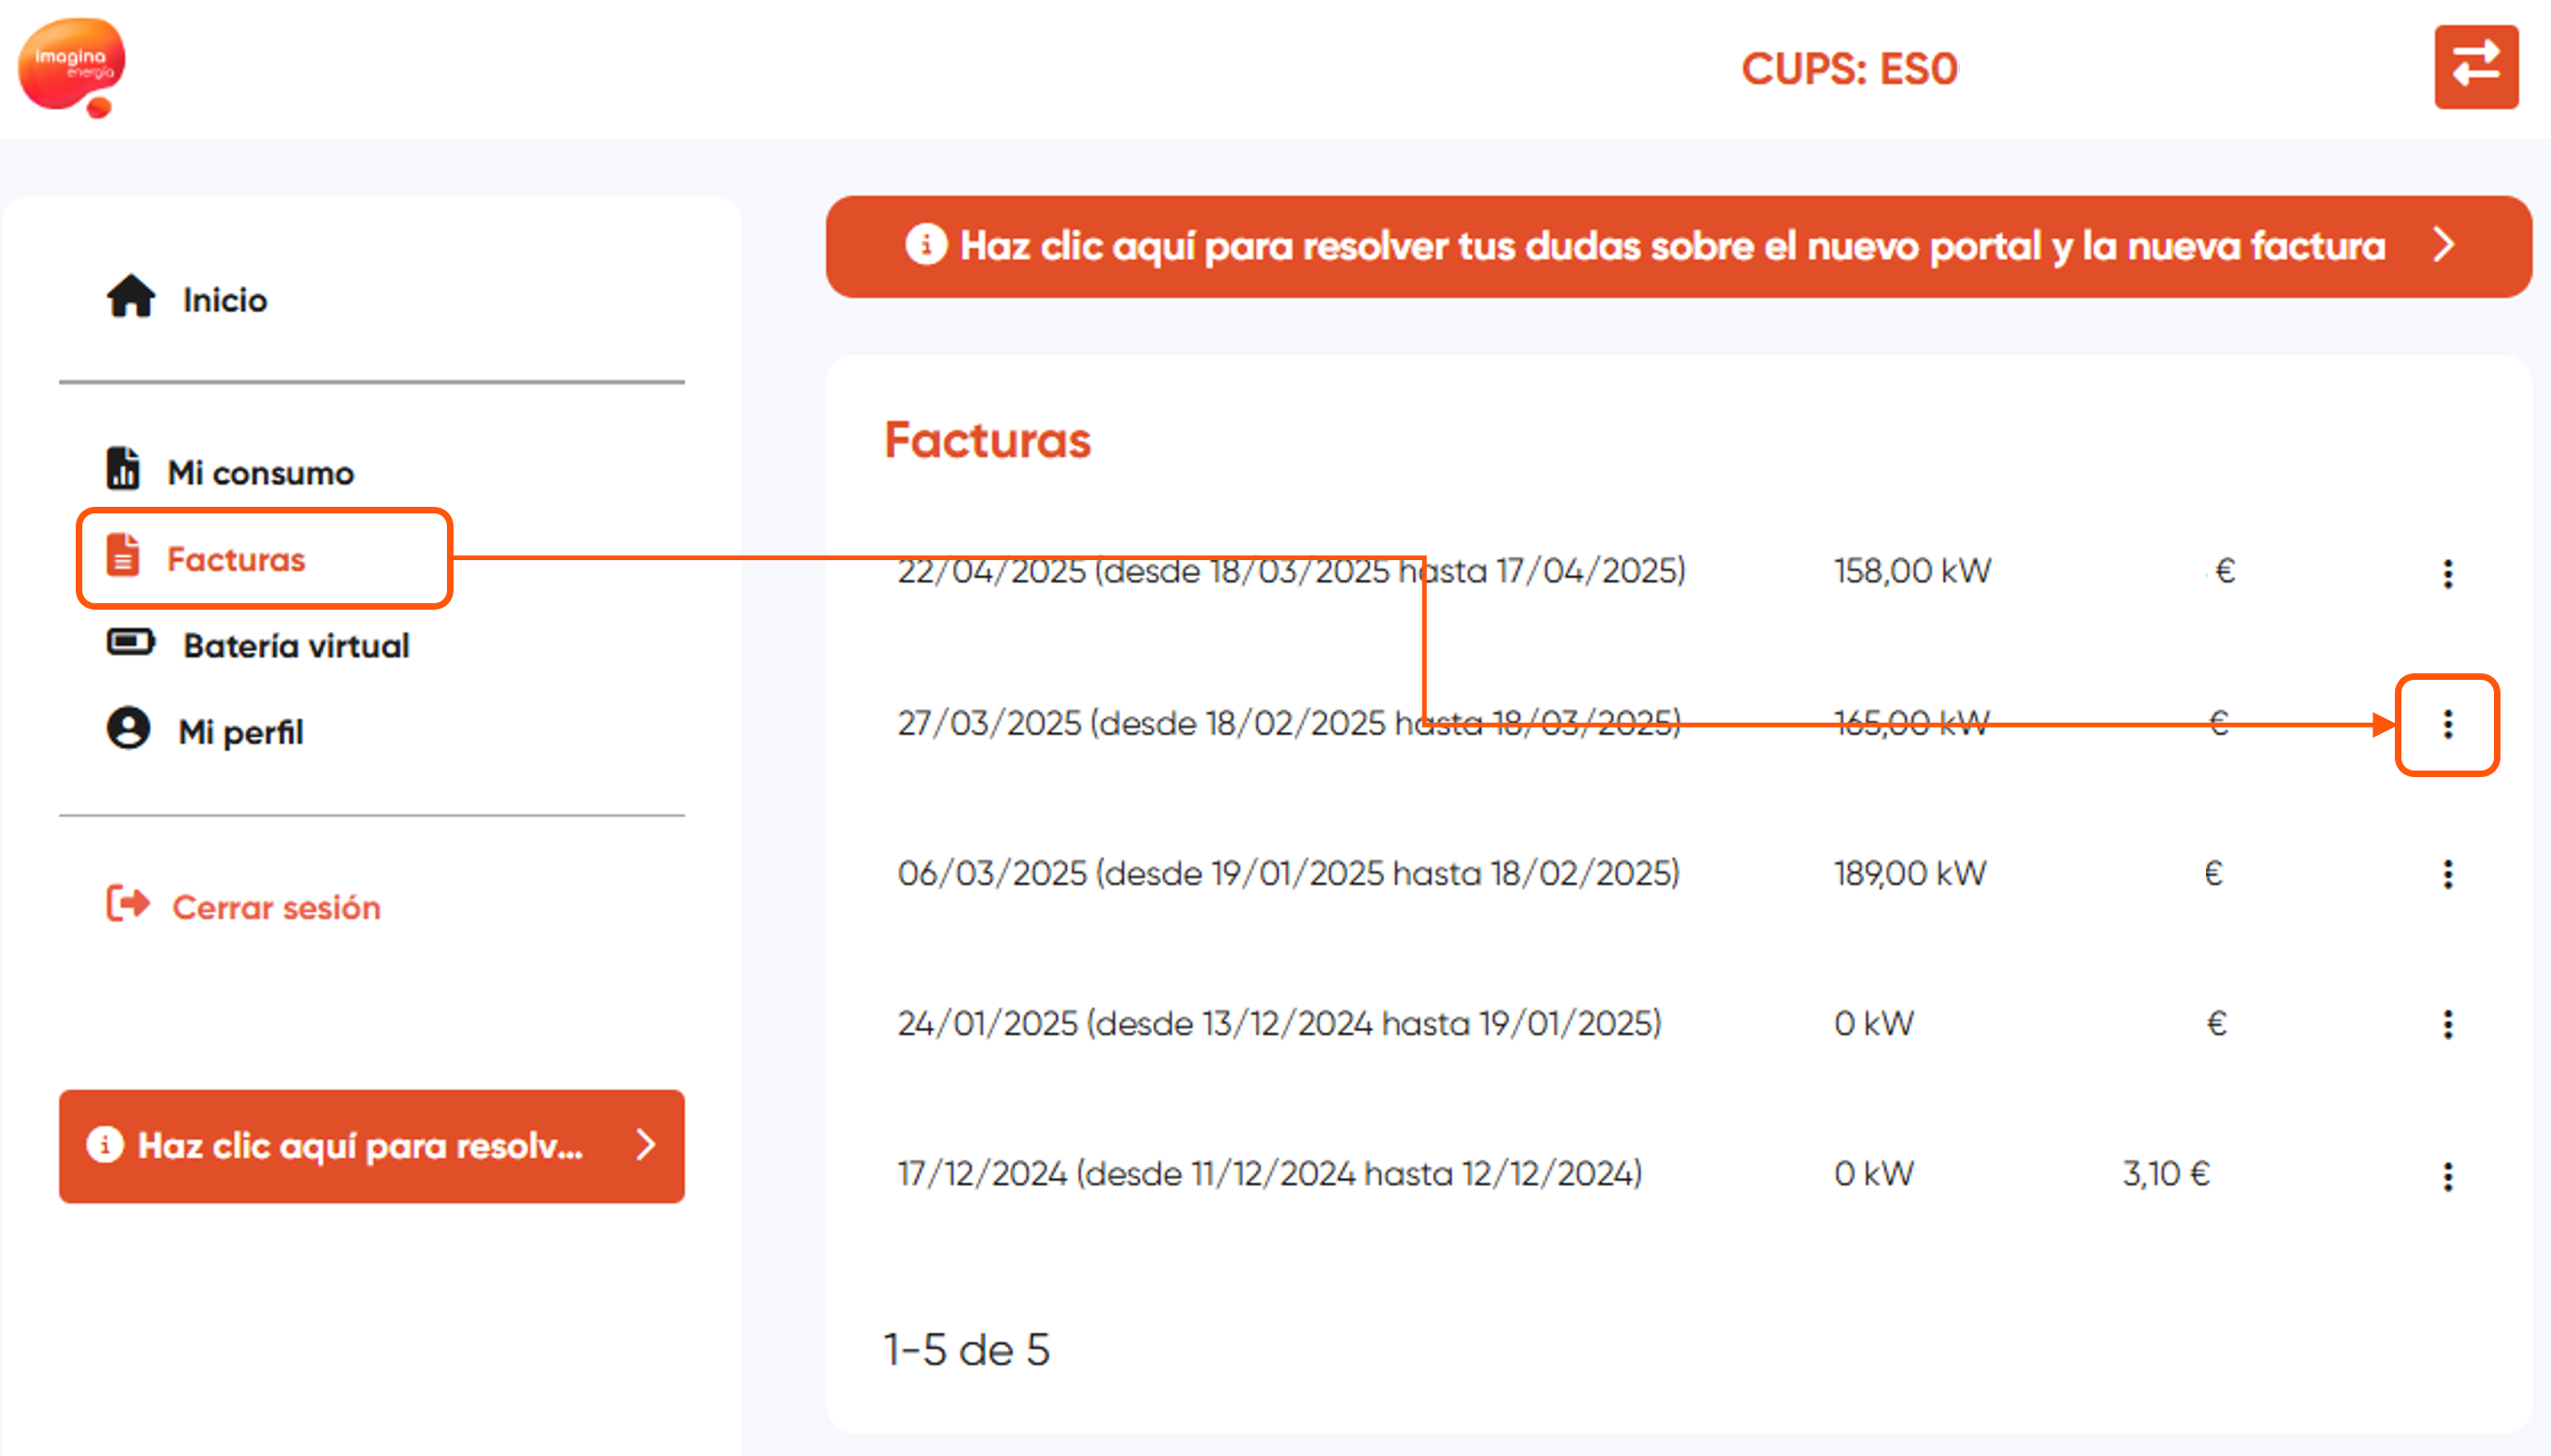This screenshot has width=2551, height=1456.
Task: Select the 06/03/2025 invoice row text
Action: point(1288,873)
